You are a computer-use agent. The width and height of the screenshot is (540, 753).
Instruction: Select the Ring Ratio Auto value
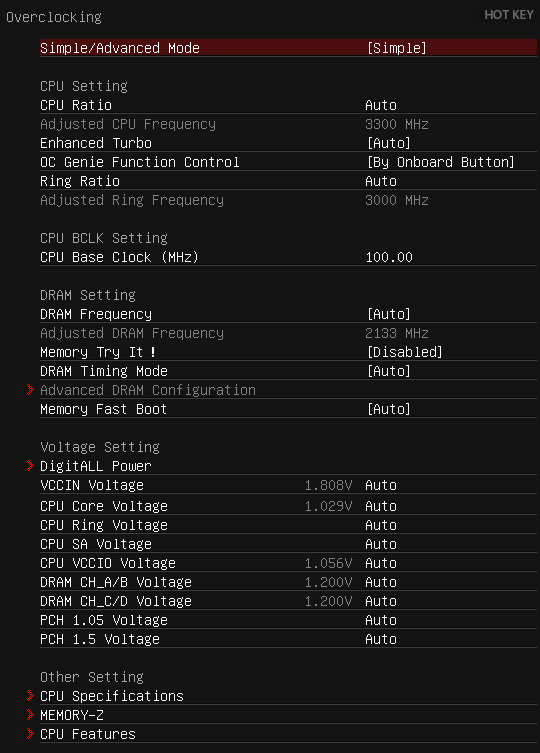tap(381, 181)
